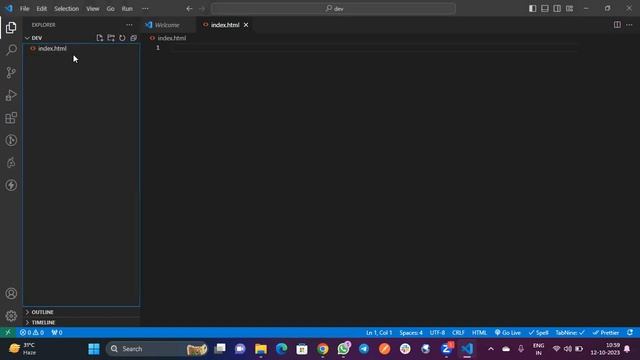Collapse the DEV folder section
640x360 pixels.
click(x=27, y=38)
